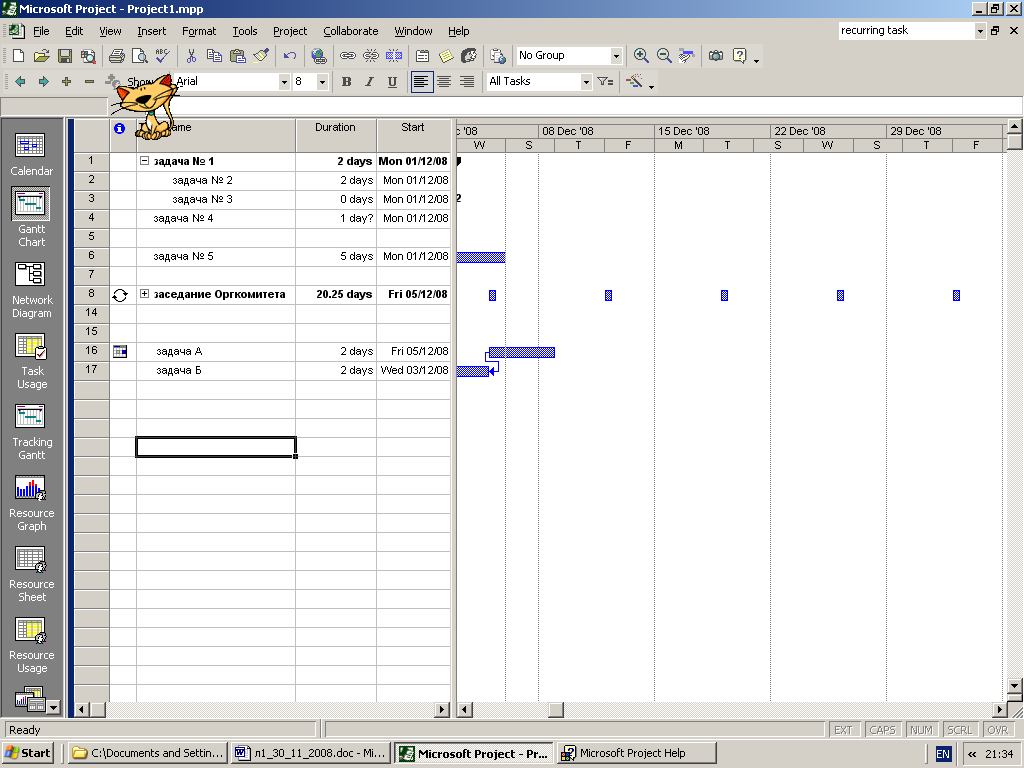Viewport: 1024px width, 768px height.
Task: Show subtasks with plus icon
Action: (66, 82)
